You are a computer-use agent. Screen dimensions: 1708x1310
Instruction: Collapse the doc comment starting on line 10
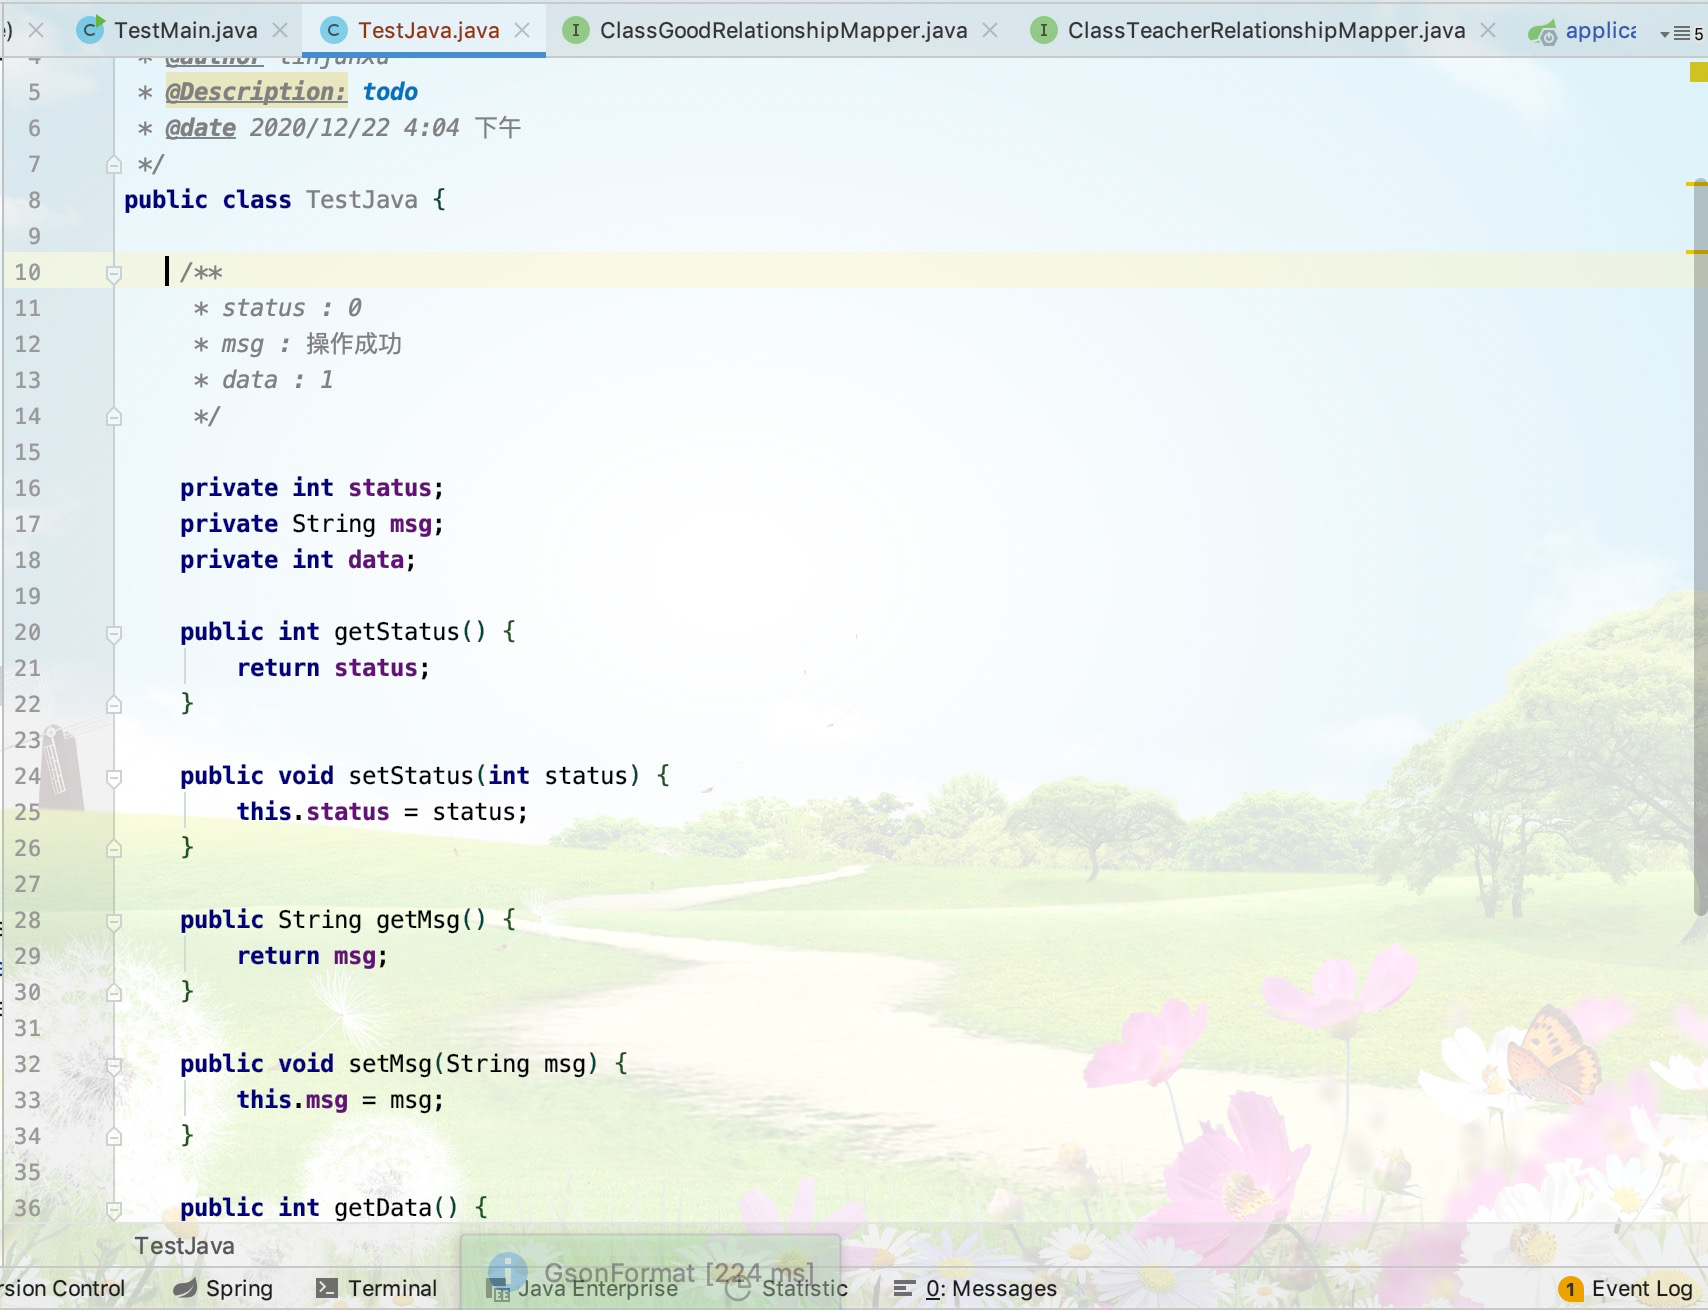[114, 273]
